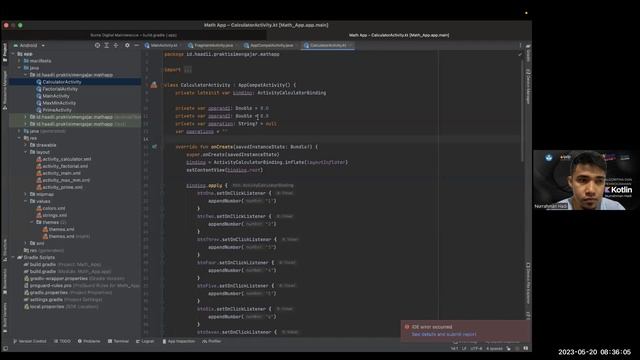
Task: Click the read-only lock icon in status bar
Action: point(509,349)
